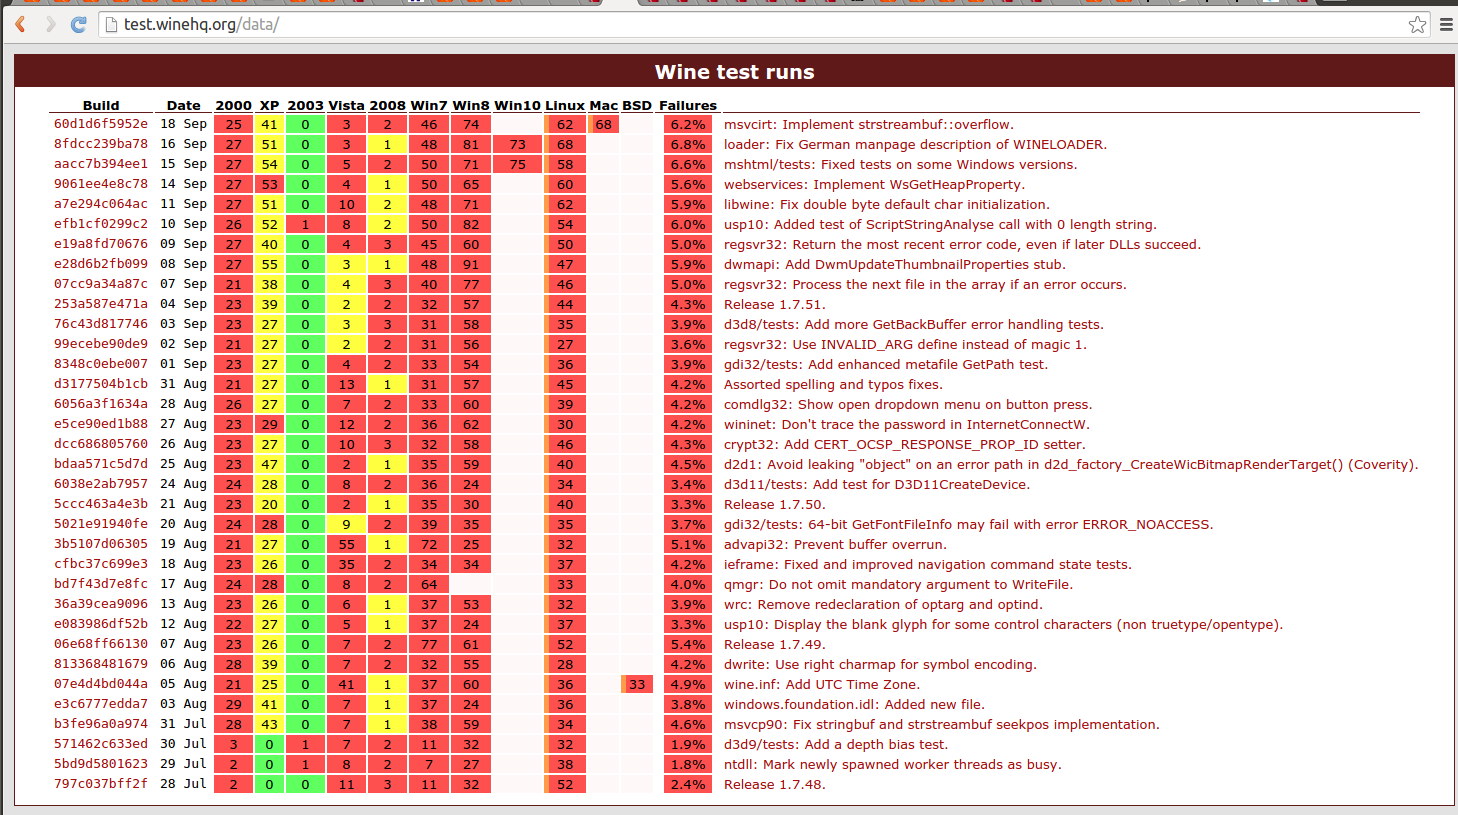The height and width of the screenshot is (815, 1458).
Task: Open the 'Release 1.7.48.' commit link
Action: coord(775,785)
